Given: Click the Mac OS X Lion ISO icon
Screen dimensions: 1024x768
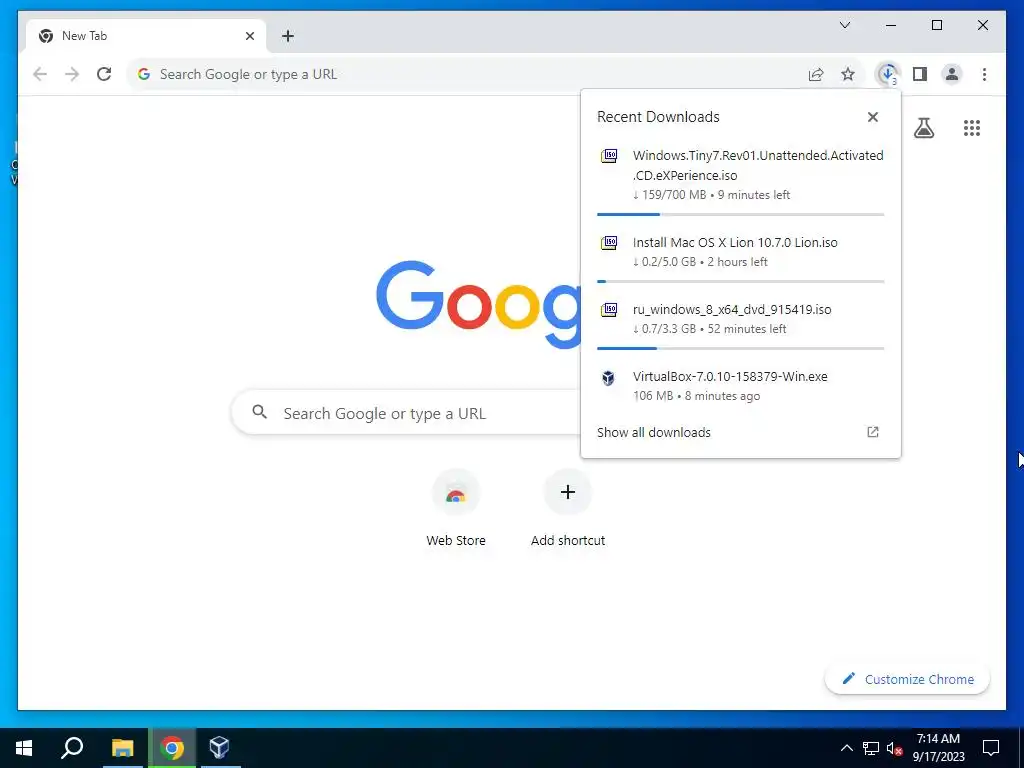Looking at the screenshot, I should [x=609, y=243].
